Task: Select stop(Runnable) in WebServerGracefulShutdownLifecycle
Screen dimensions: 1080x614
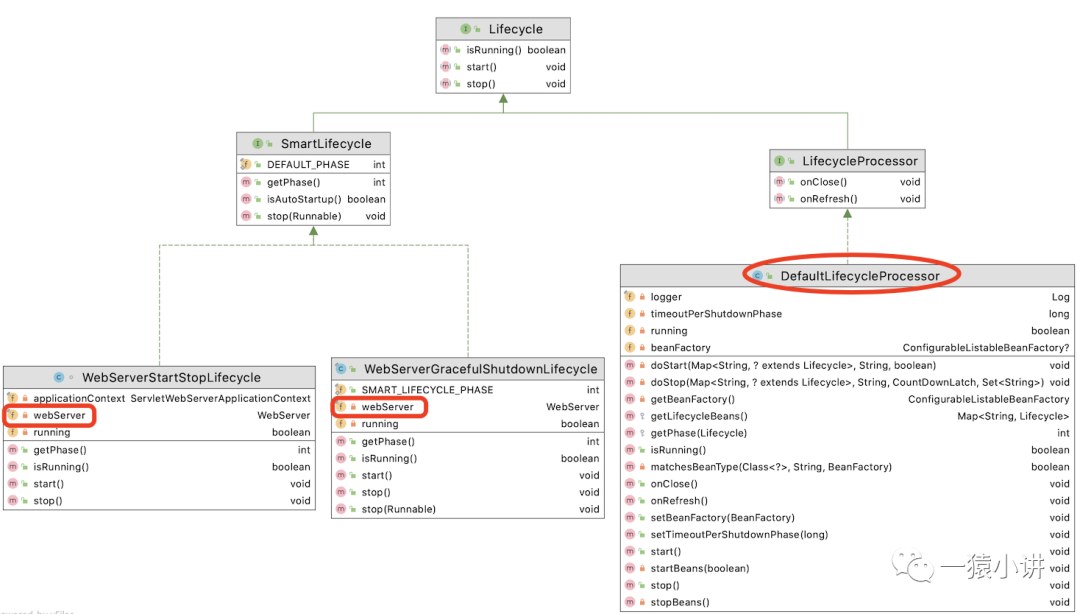Action: click(x=468, y=509)
